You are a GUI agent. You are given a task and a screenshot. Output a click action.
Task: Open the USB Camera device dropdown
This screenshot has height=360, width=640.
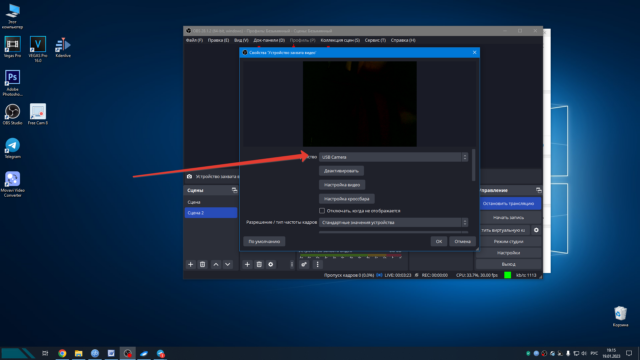click(x=393, y=157)
